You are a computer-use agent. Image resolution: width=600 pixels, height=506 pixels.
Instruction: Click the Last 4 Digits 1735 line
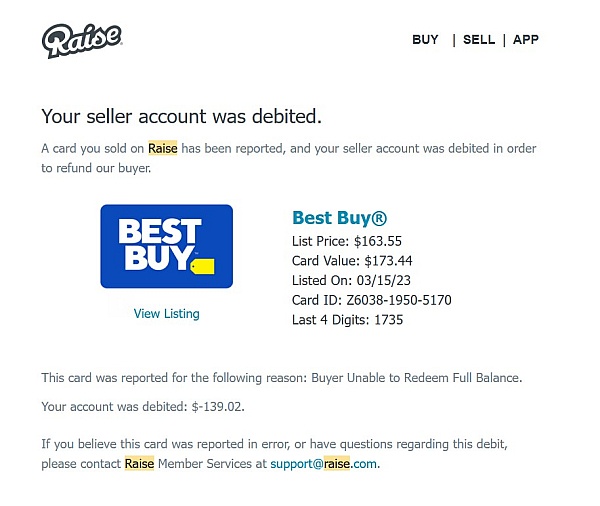click(347, 320)
